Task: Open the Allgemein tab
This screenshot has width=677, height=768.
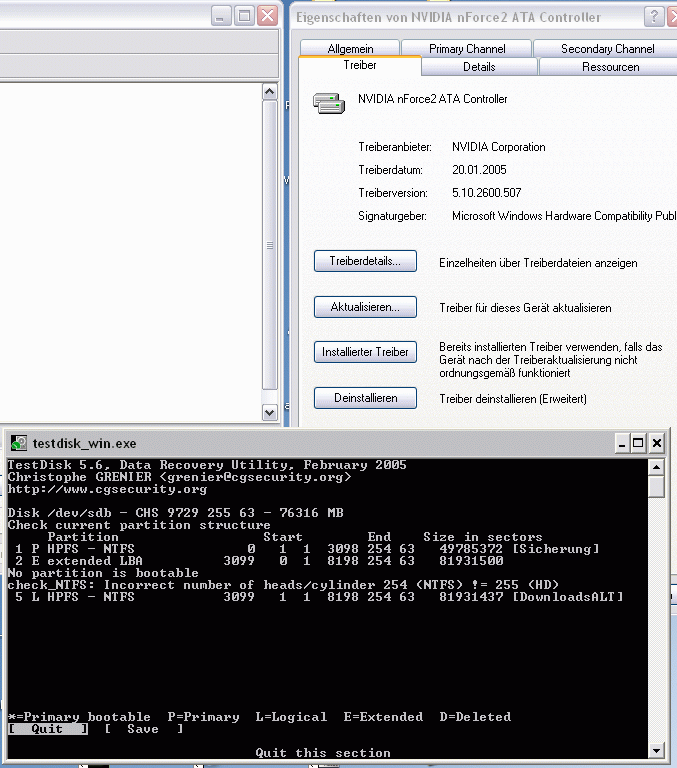Action: [x=350, y=48]
